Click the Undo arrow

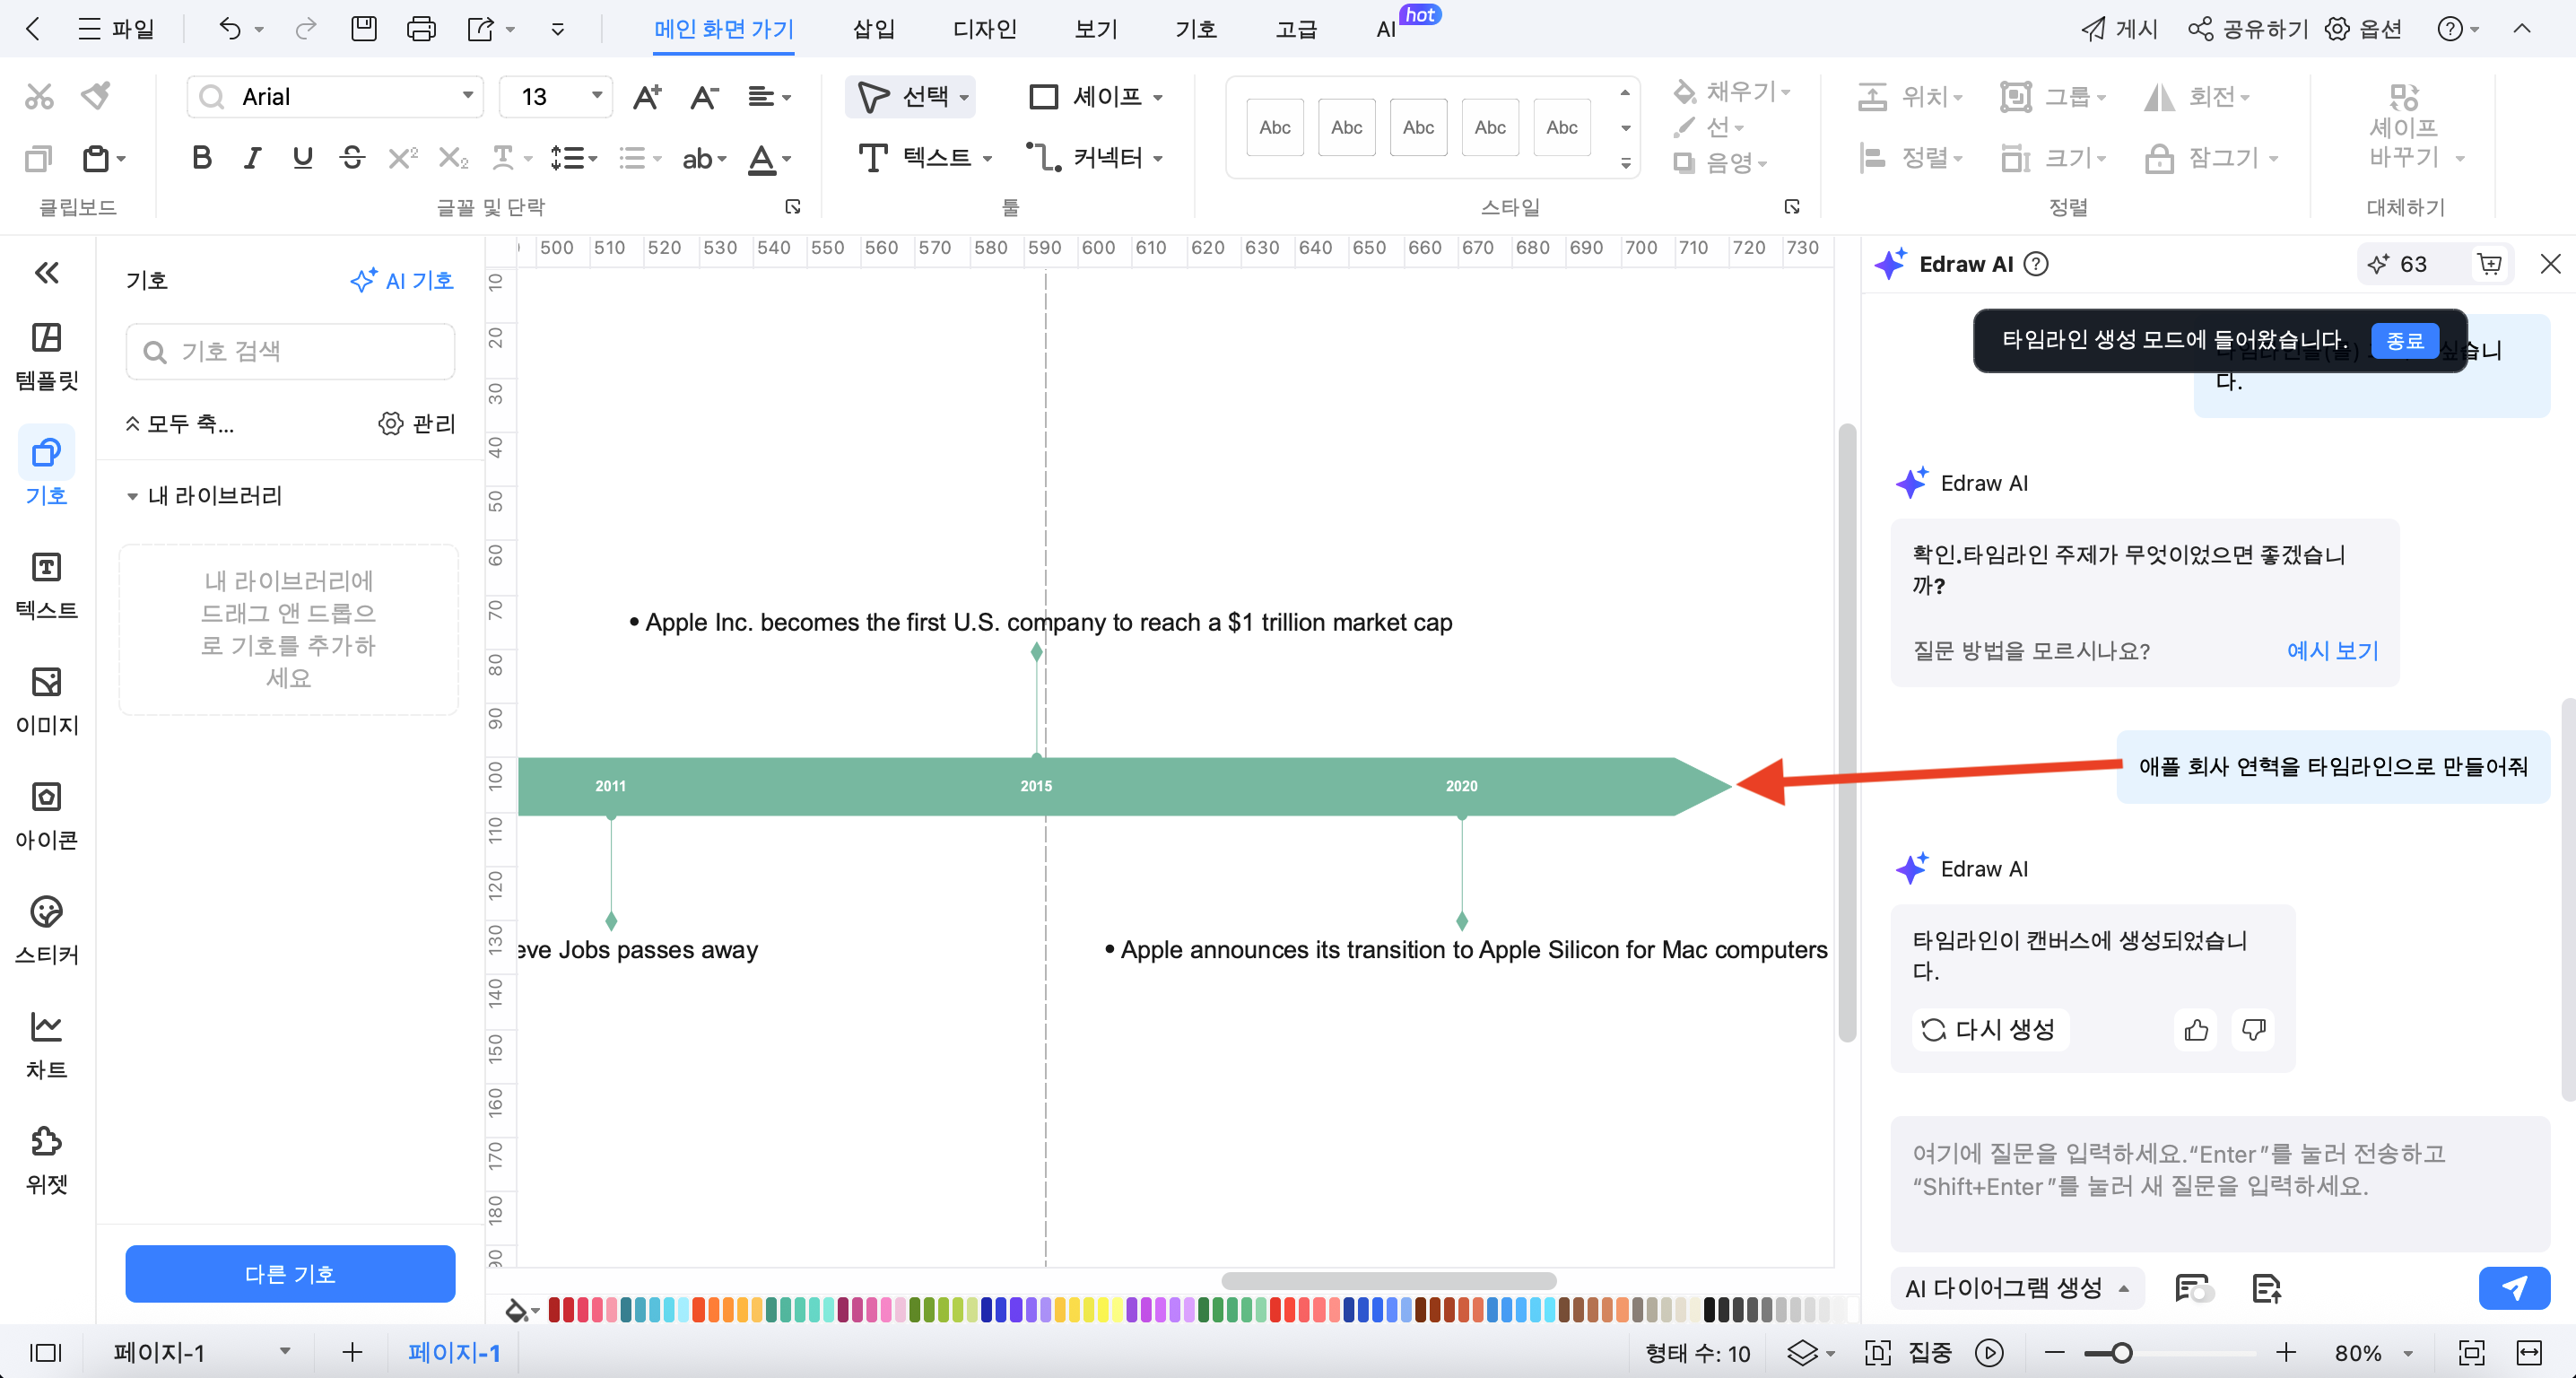230,29
